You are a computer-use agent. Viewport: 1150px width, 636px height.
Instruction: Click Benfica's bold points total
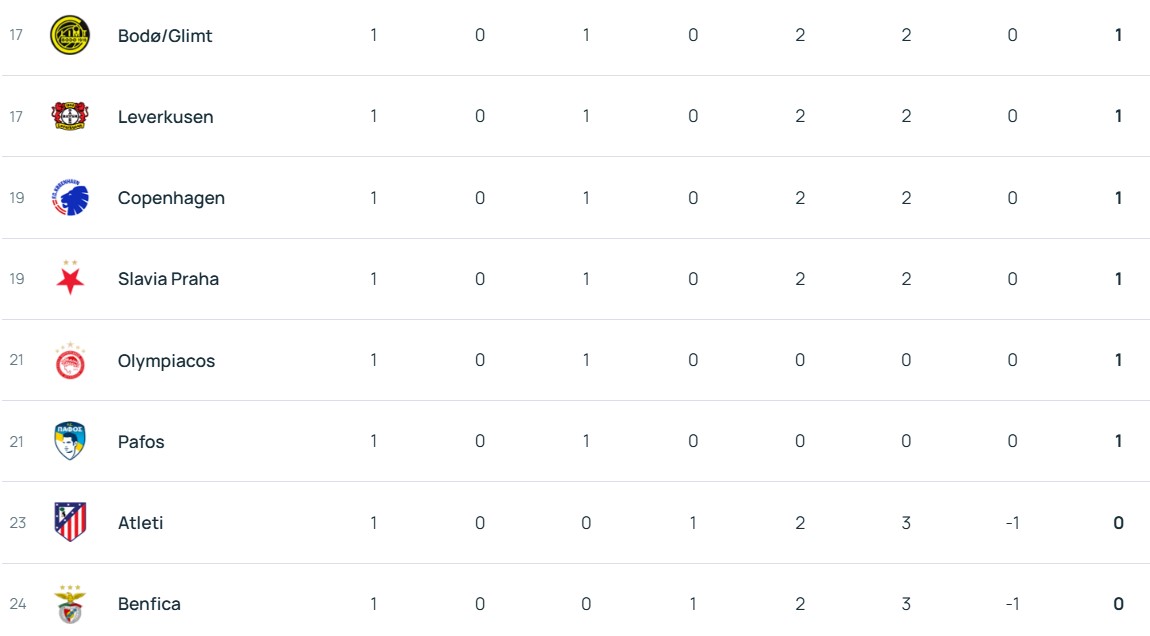coord(1118,604)
